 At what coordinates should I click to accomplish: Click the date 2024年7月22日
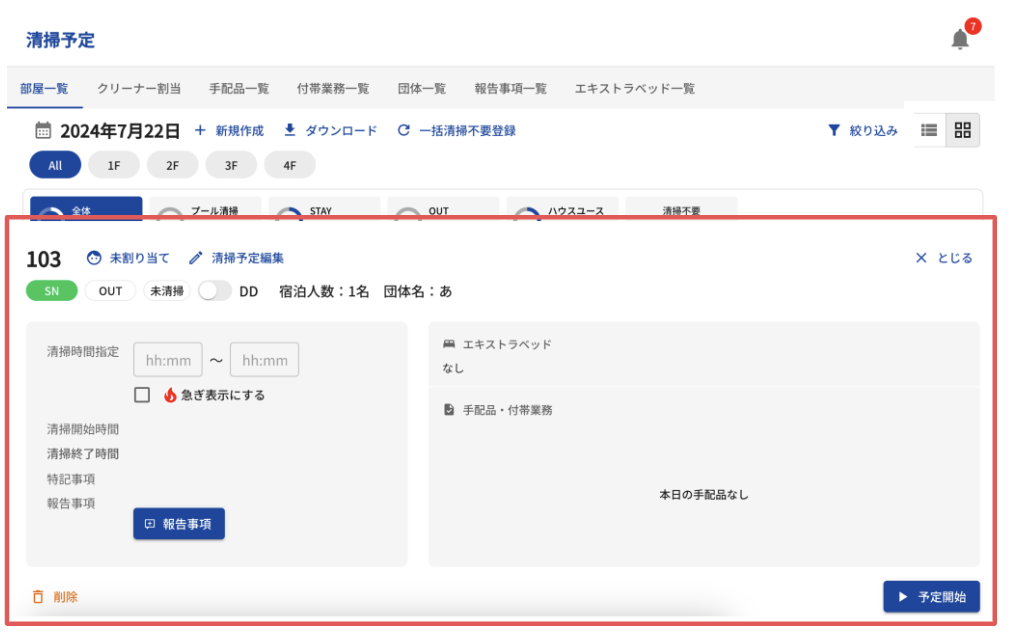(120, 131)
